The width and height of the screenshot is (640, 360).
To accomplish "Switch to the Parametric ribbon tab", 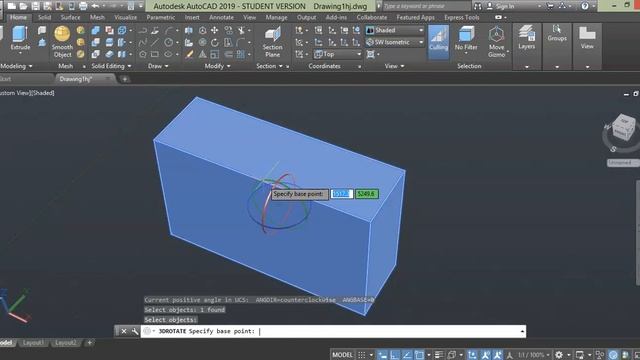I will click(161, 18).
